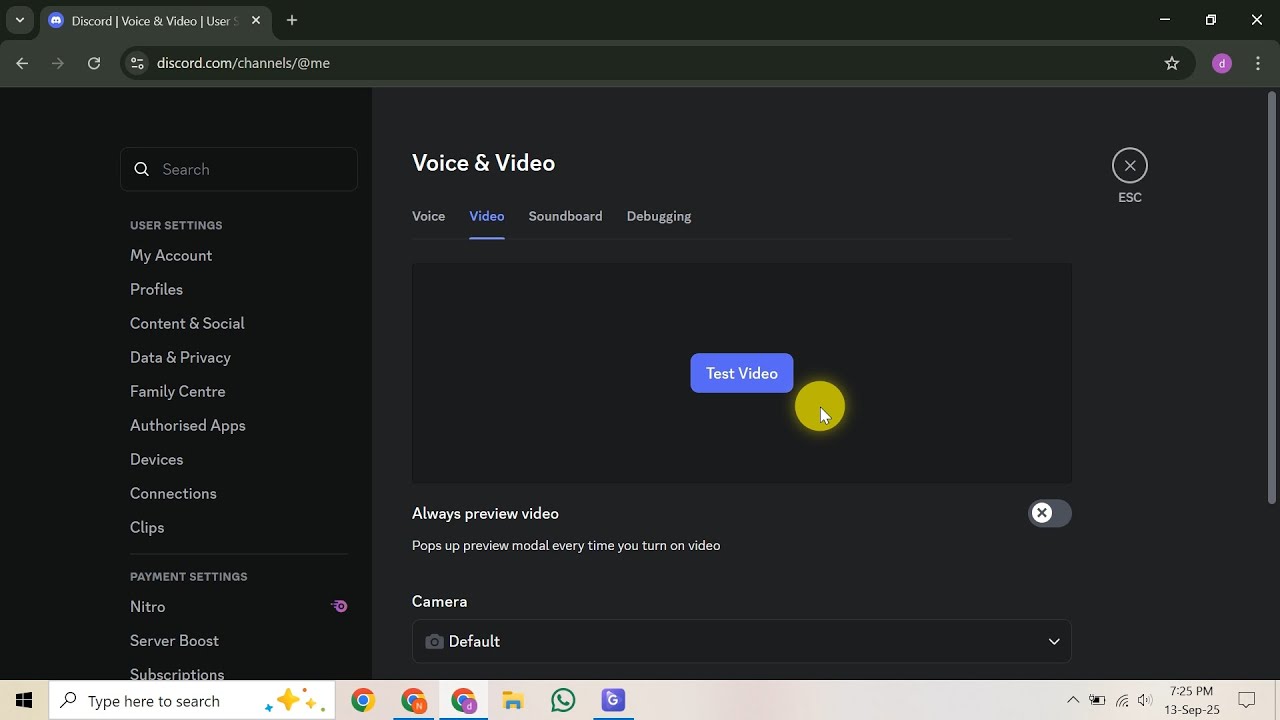Click the taskbar clock showing 7:25 PM
Viewport: 1280px width, 720px height.
pyautogui.click(x=1191, y=701)
